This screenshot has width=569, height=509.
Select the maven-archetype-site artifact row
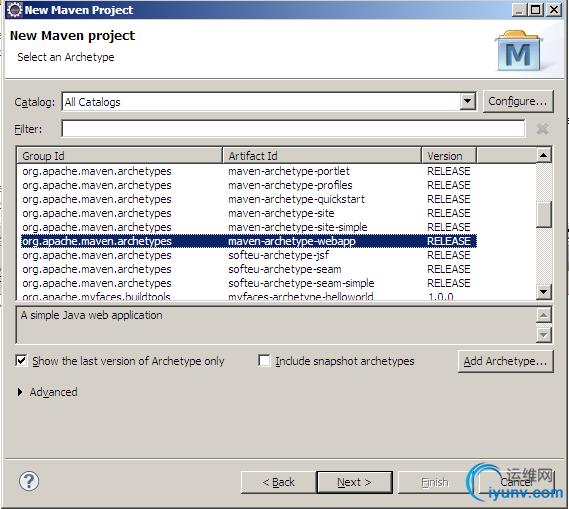tap(249, 213)
